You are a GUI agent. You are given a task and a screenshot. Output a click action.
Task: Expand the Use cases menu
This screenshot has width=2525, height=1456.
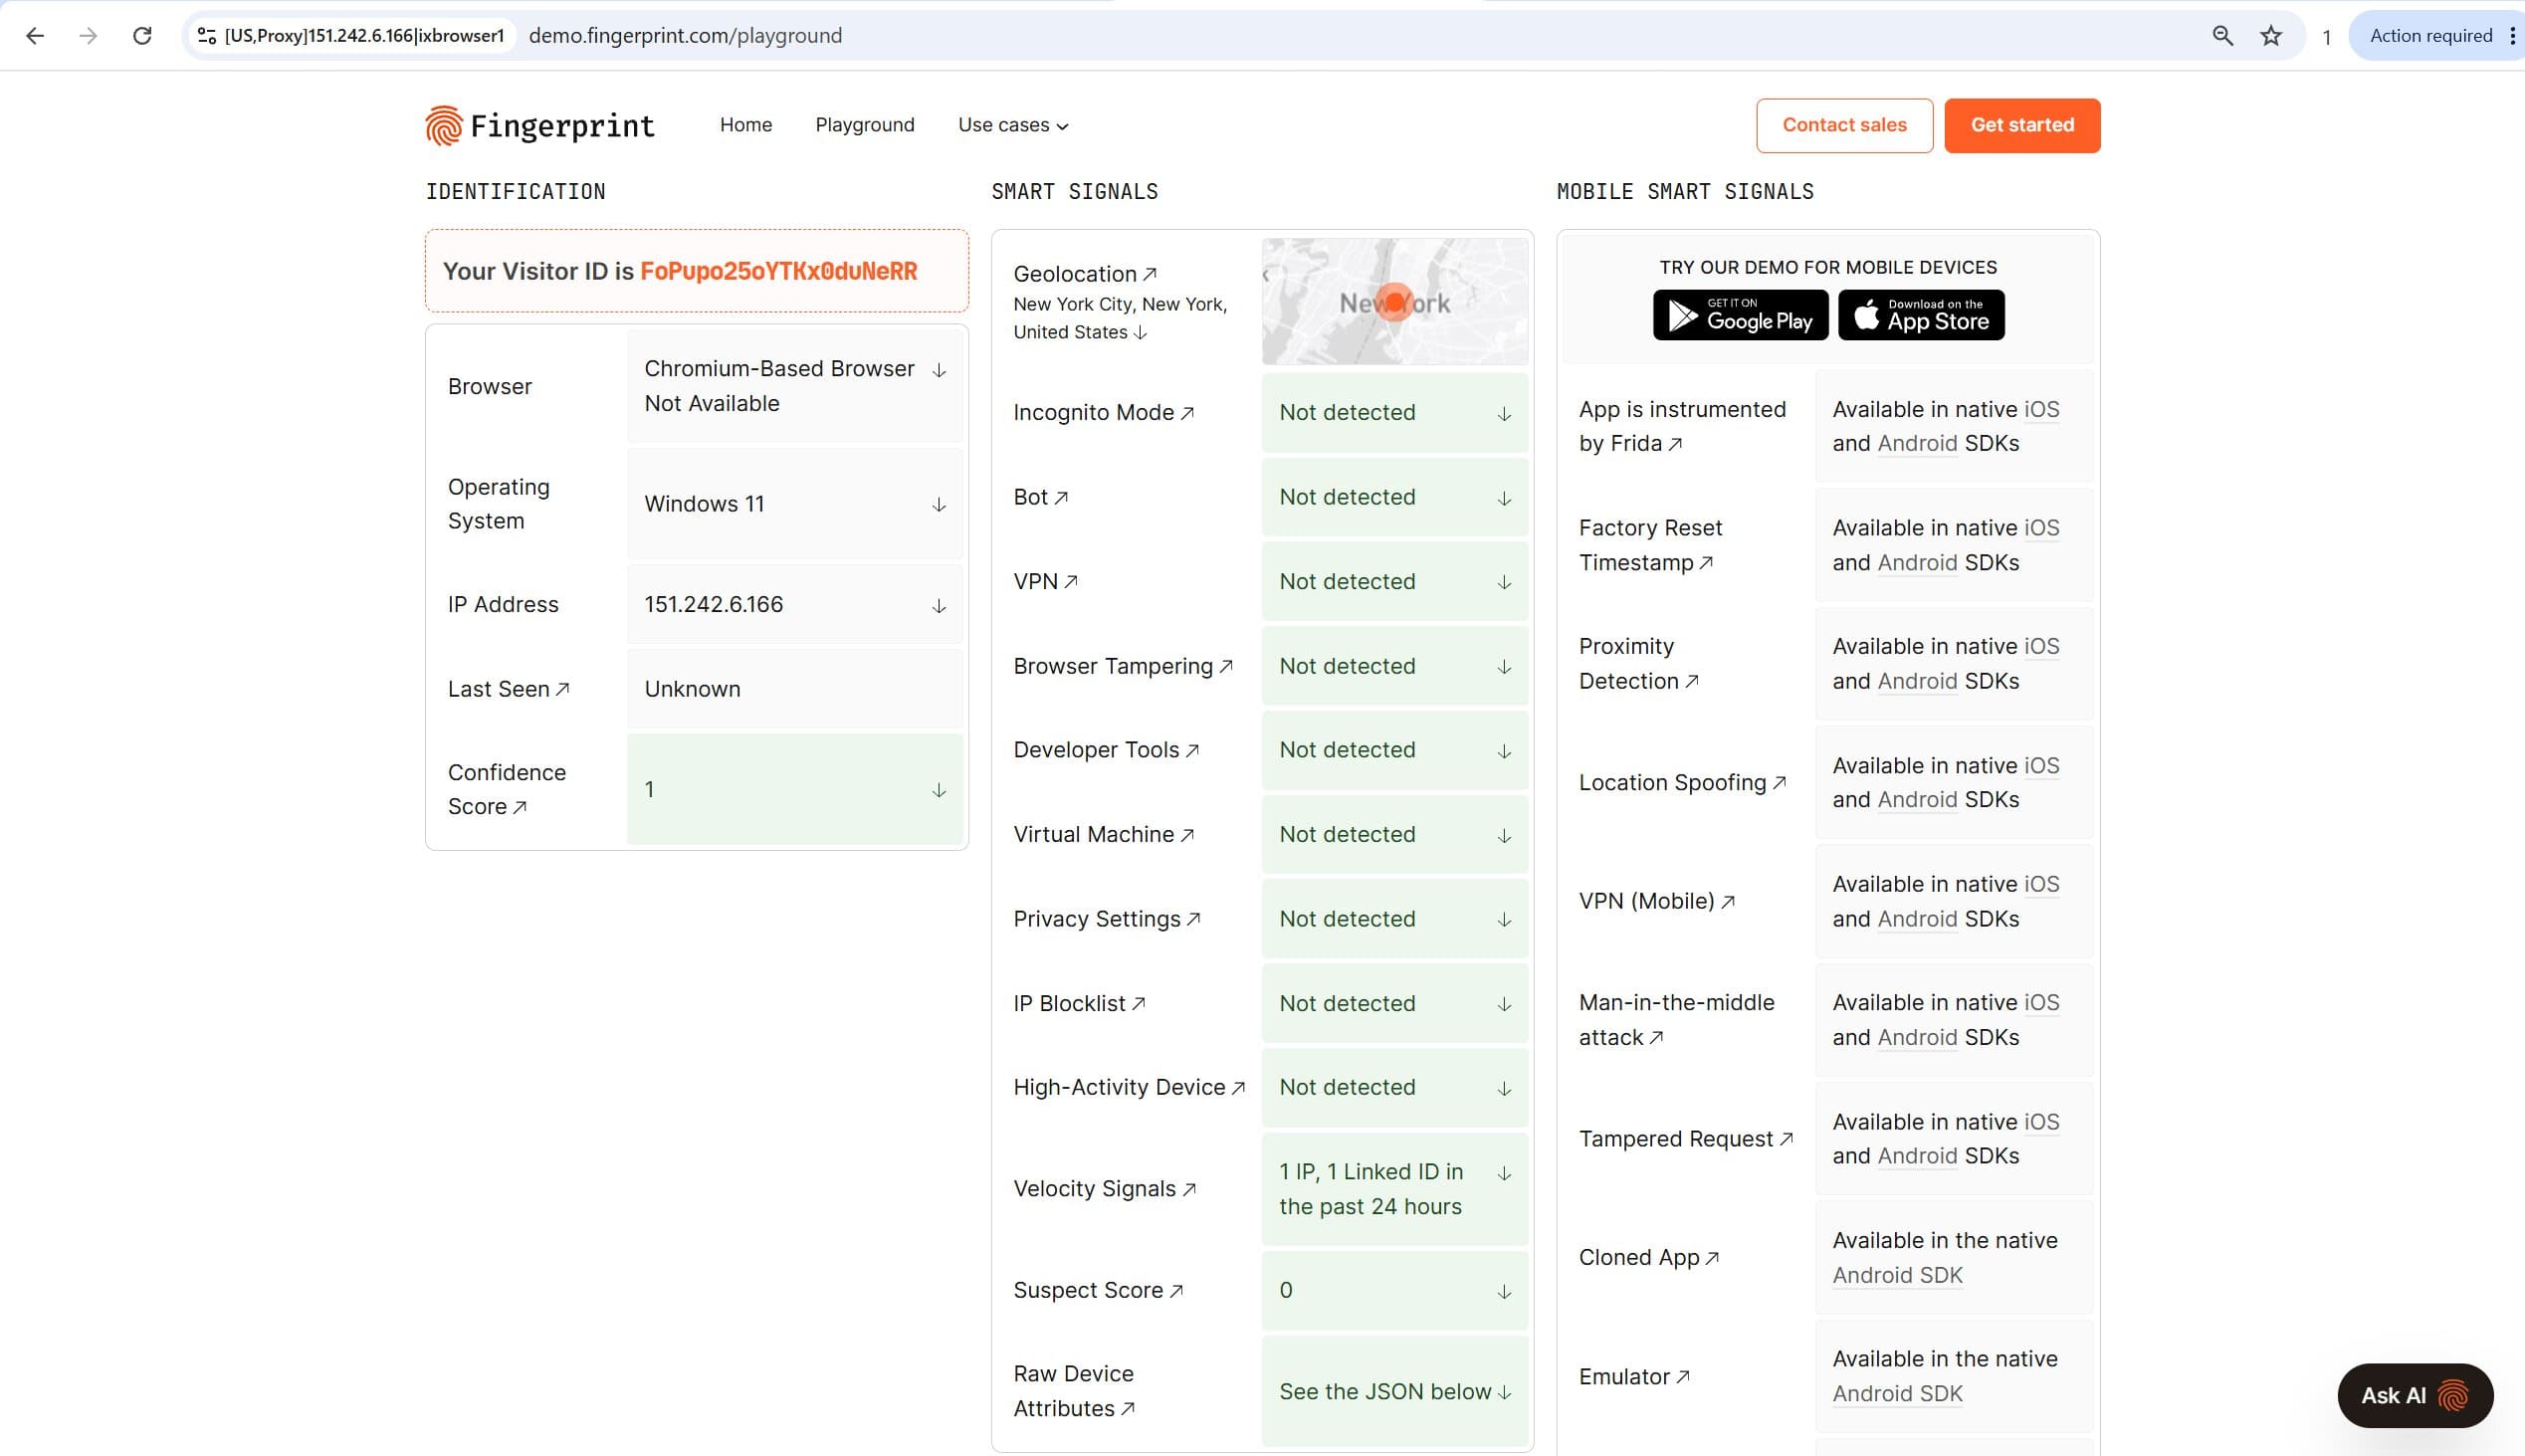(1013, 125)
